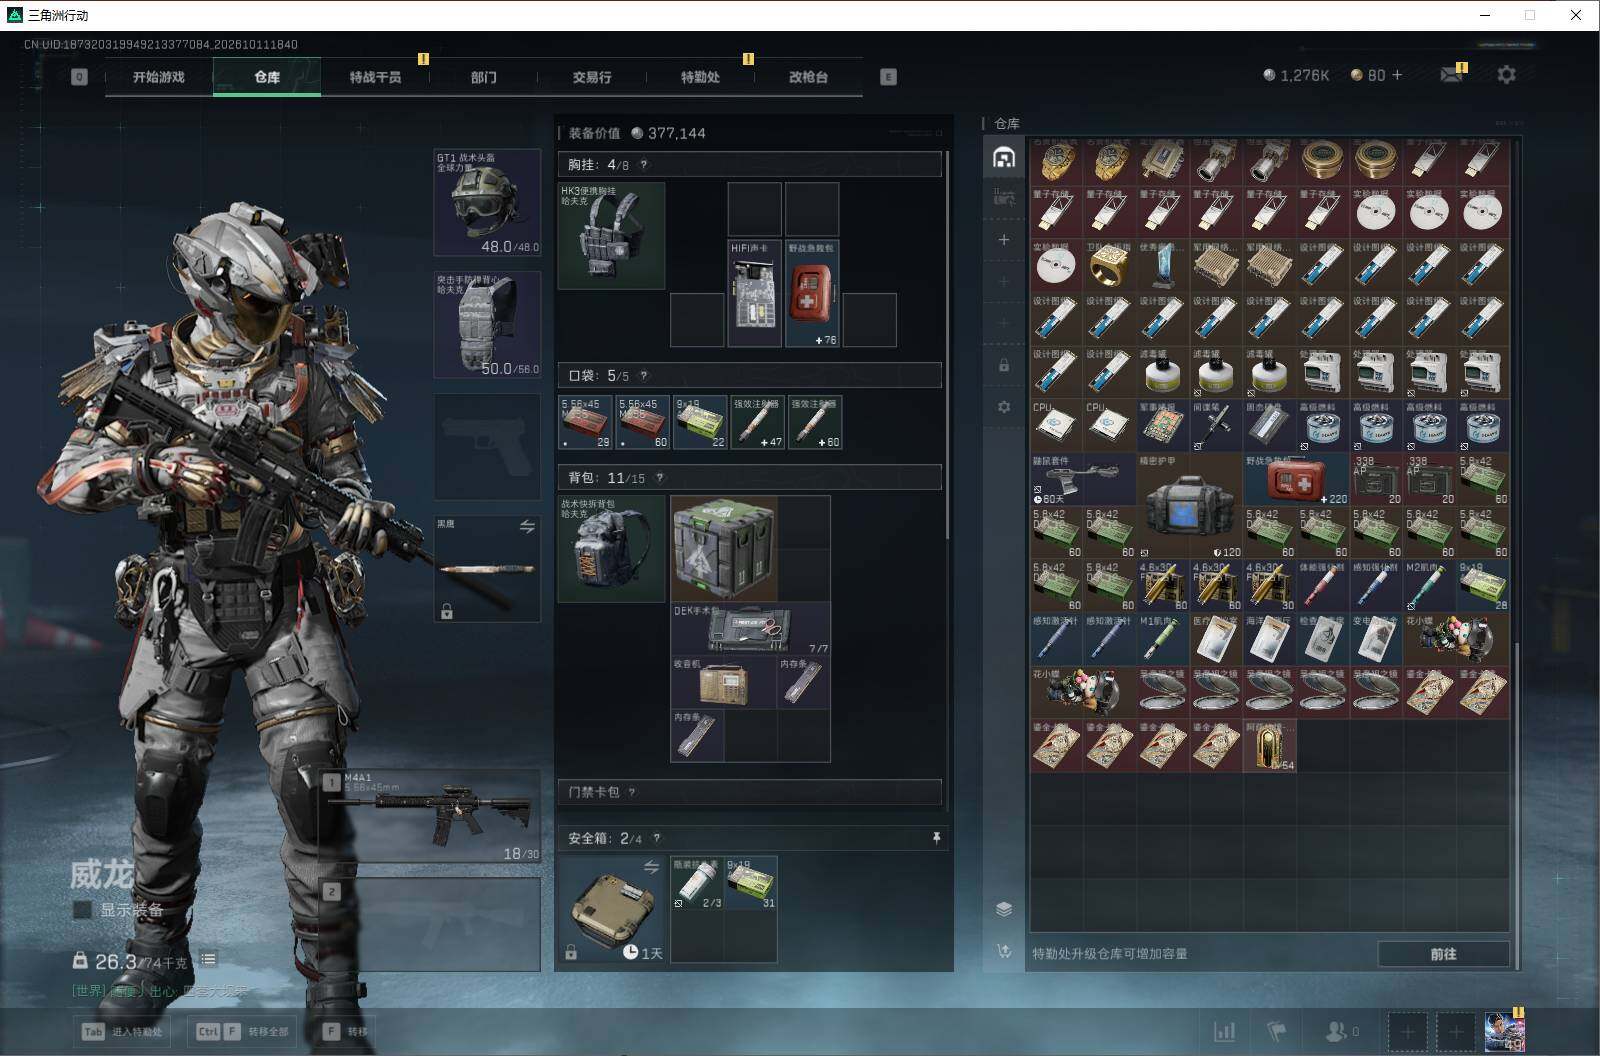
Task: Click the 转移全部 Ctrl F button
Action: [x=243, y=1031]
